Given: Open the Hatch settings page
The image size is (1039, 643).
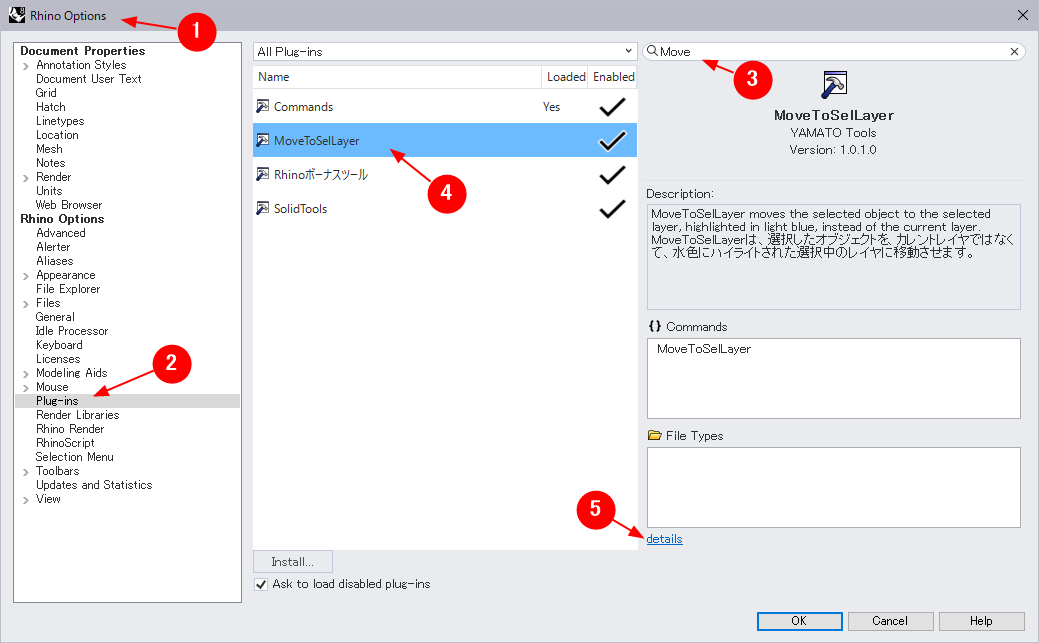Looking at the screenshot, I should (x=50, y=107).
